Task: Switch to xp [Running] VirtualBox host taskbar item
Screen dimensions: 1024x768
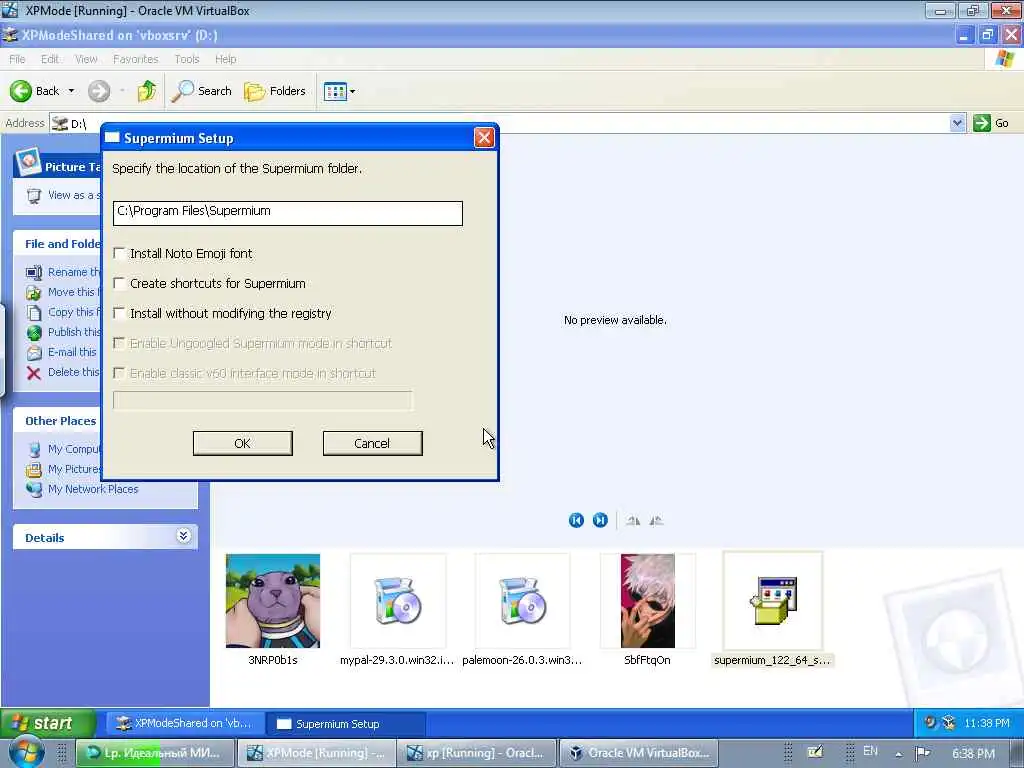Action: (477, 753)
